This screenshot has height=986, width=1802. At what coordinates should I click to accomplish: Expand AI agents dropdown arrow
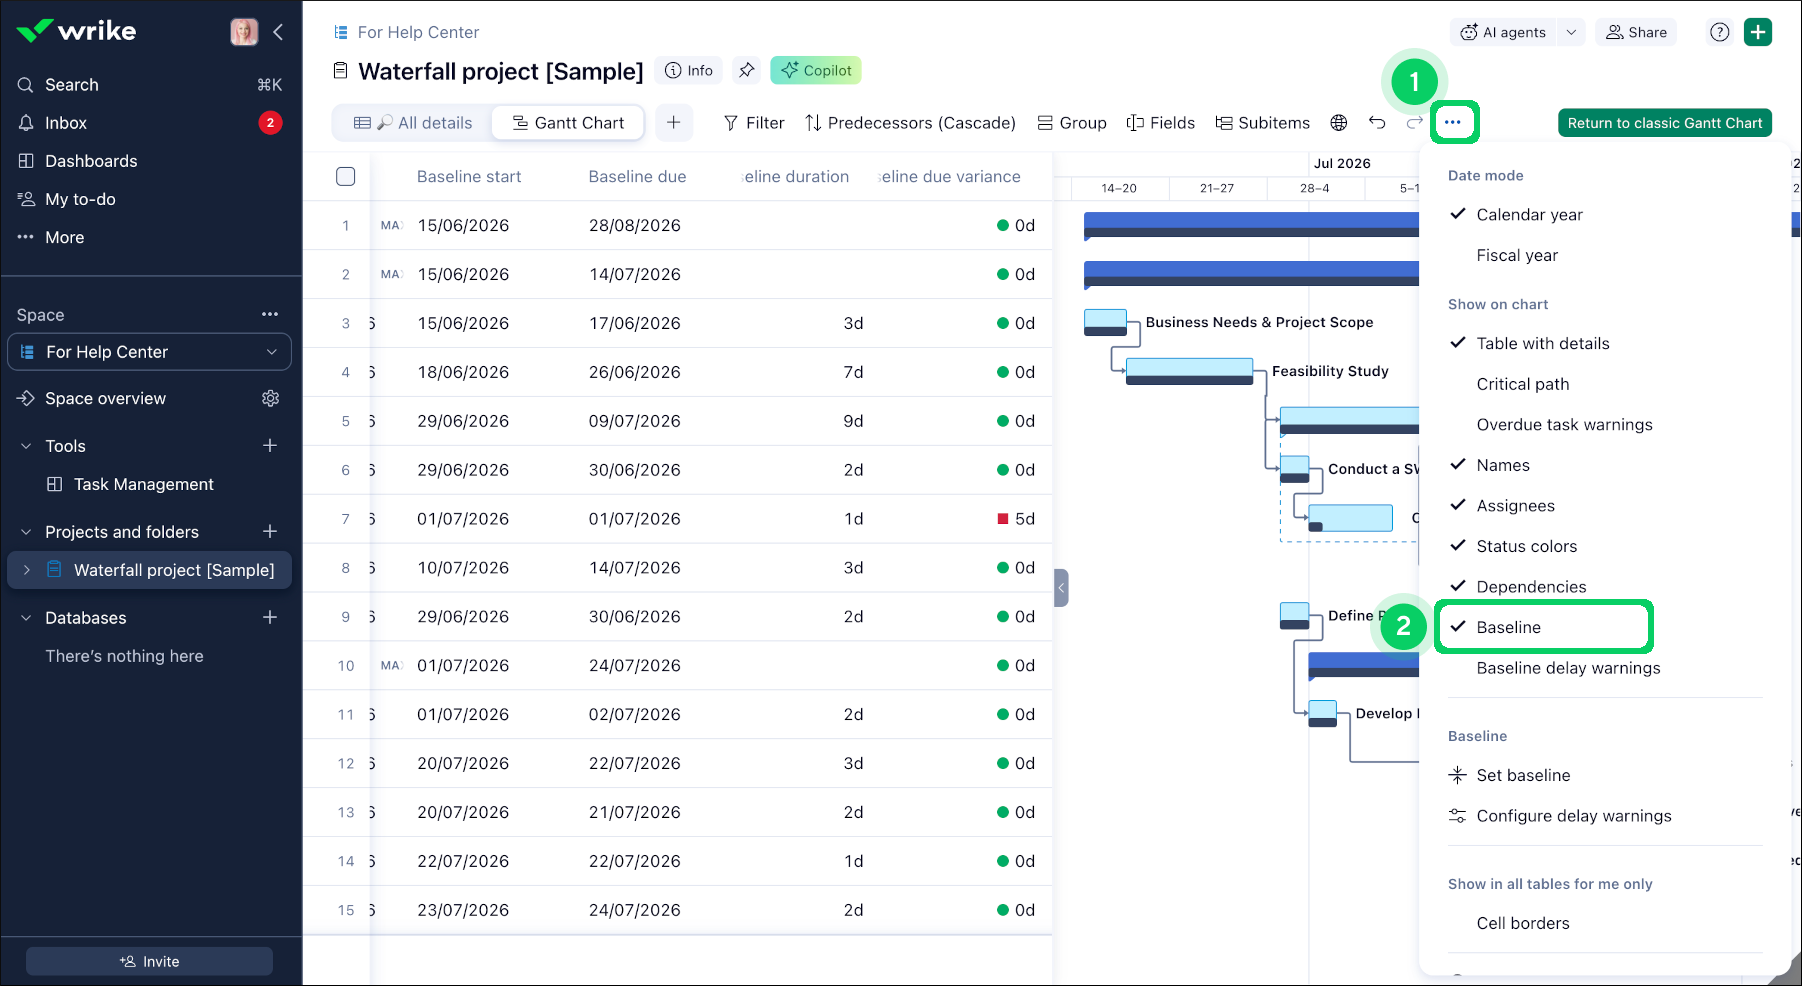tap(1571, 32)
